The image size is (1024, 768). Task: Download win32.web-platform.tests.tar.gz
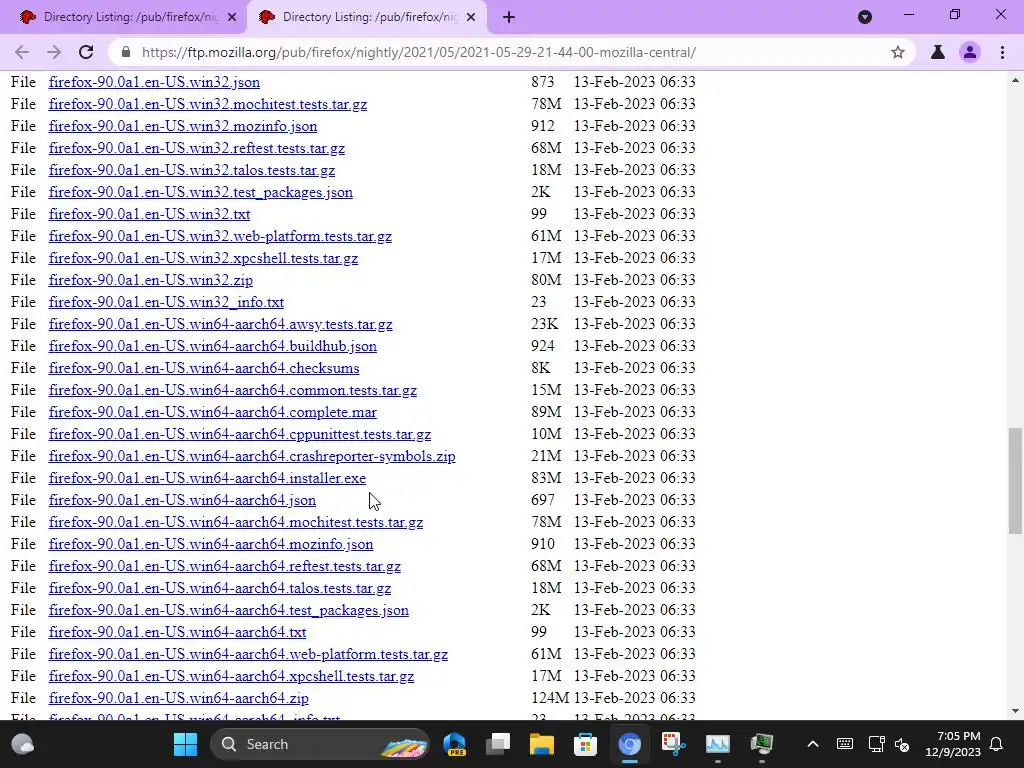point(220,236)
